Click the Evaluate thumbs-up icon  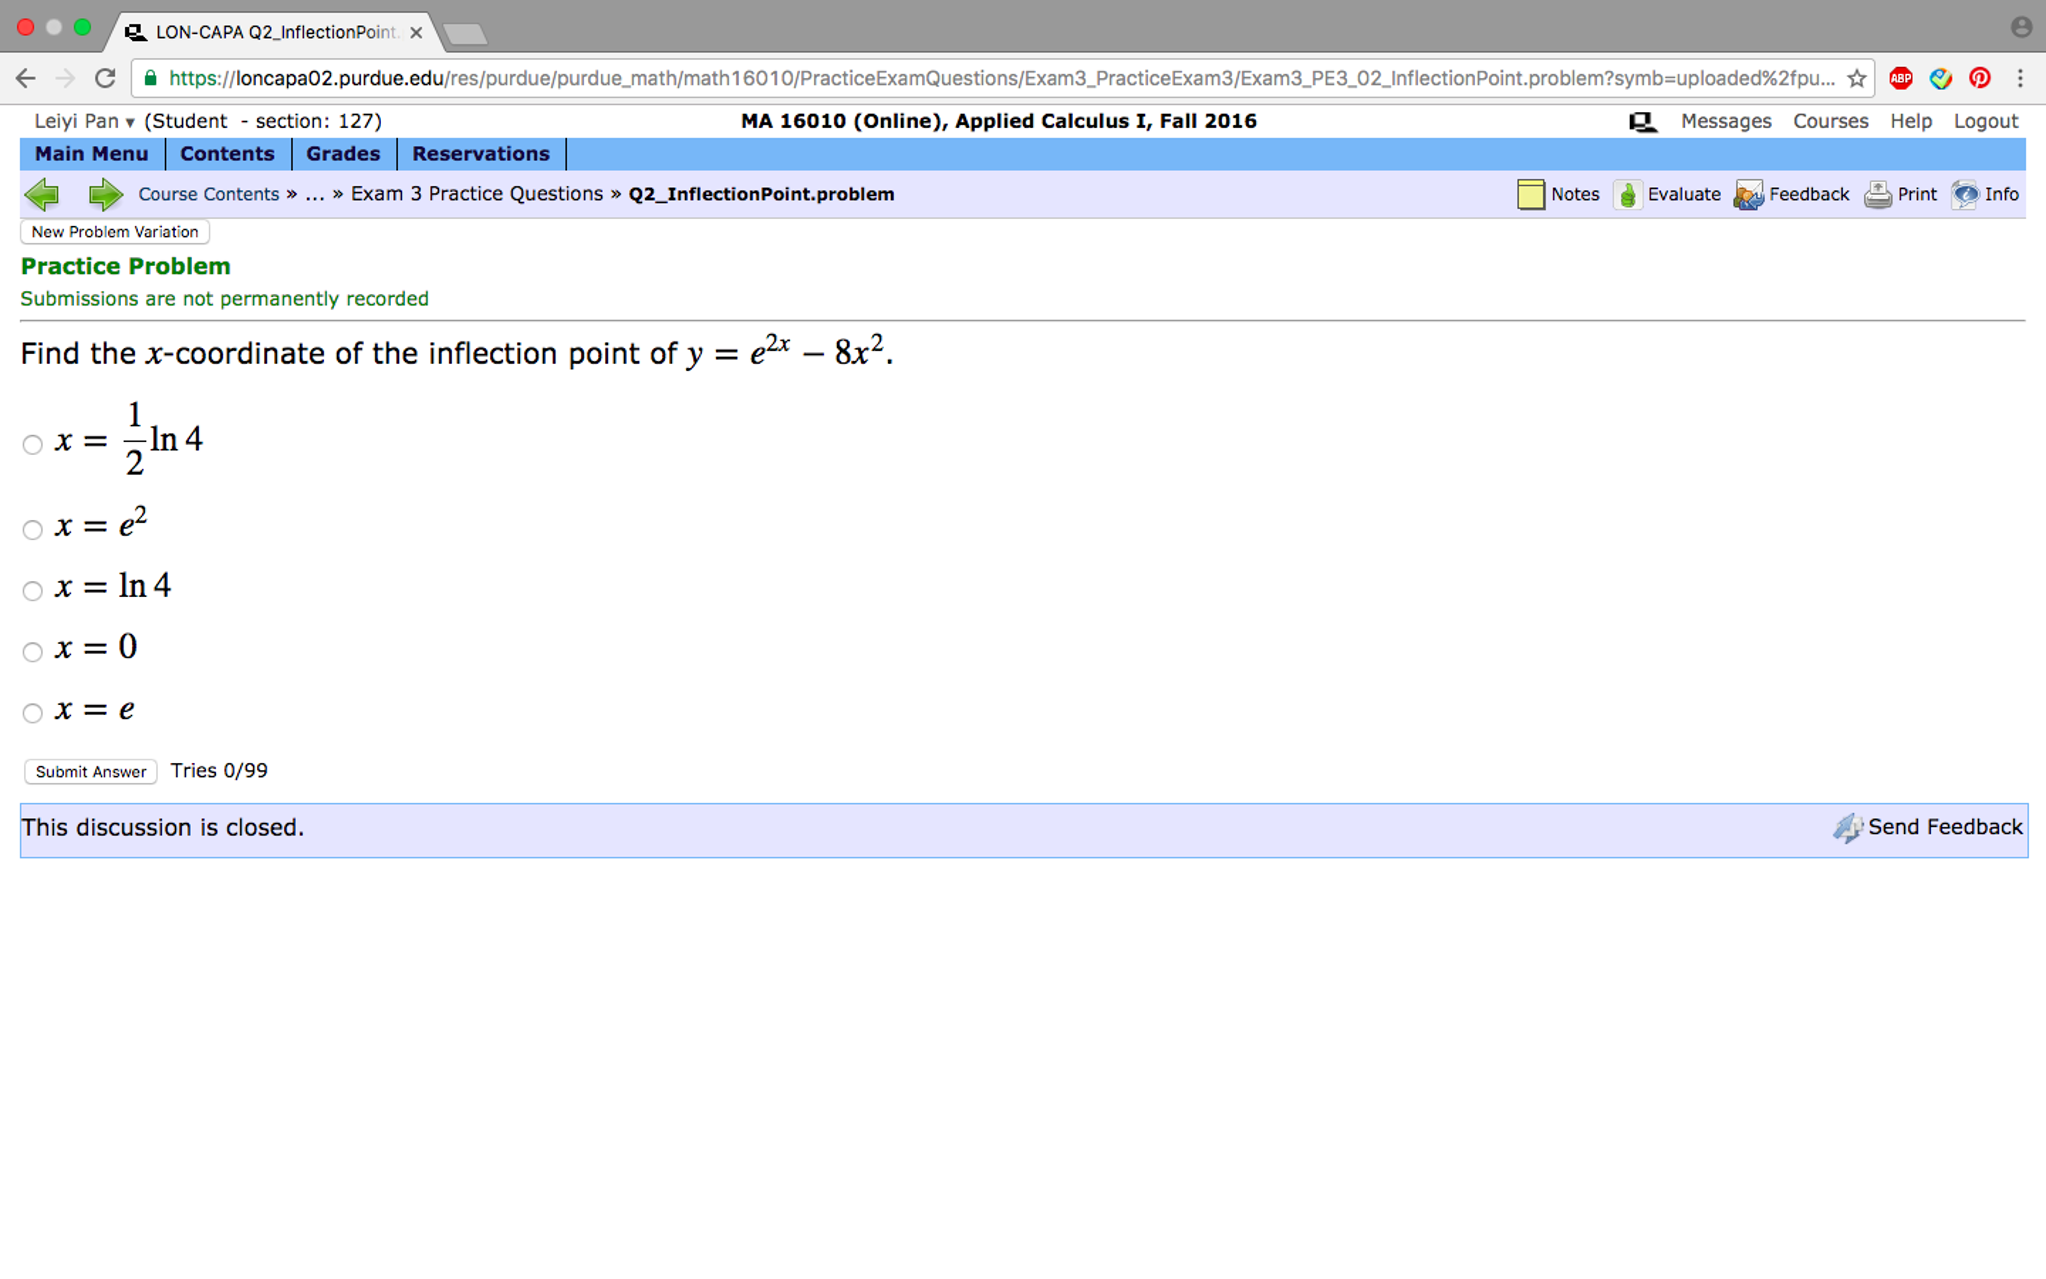click(1629, 194)
